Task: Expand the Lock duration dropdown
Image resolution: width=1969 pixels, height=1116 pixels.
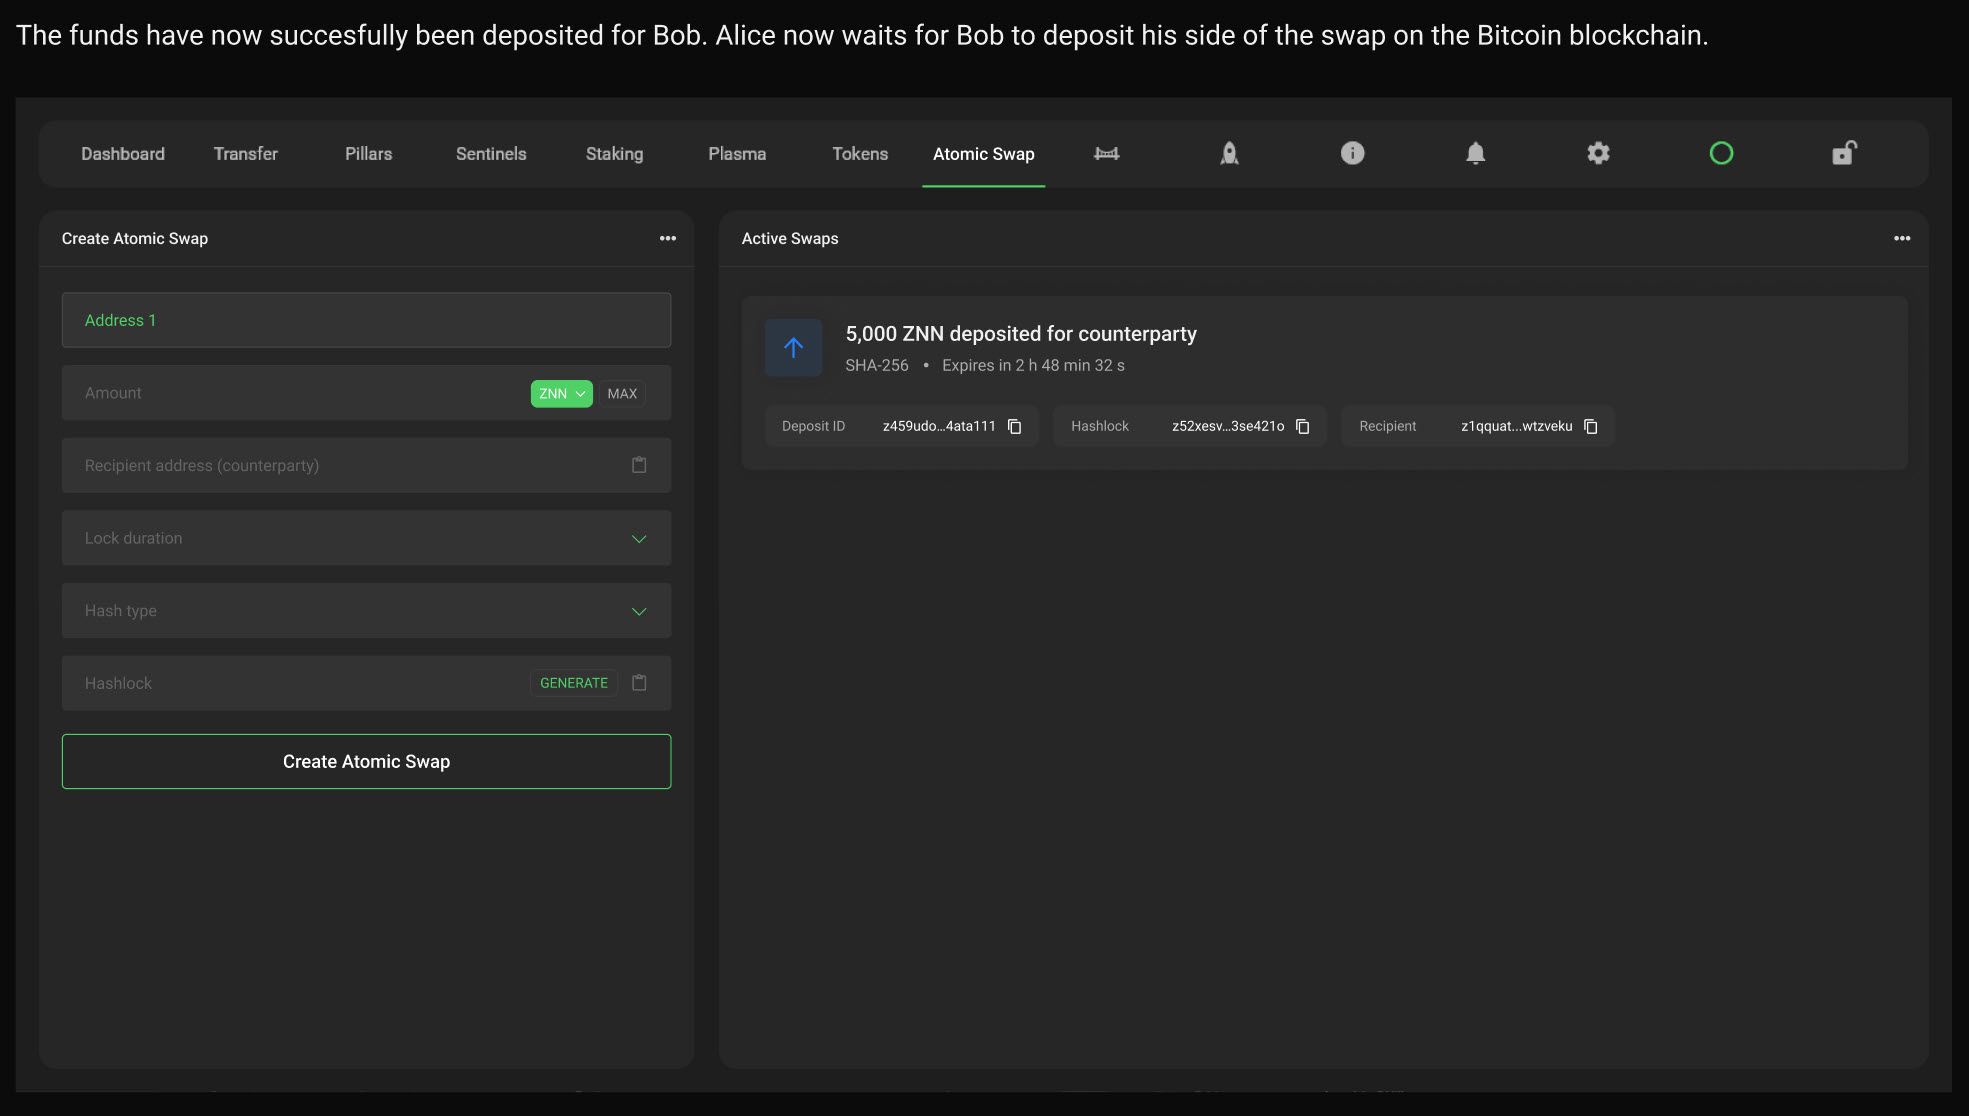Action: click(639, 539)
